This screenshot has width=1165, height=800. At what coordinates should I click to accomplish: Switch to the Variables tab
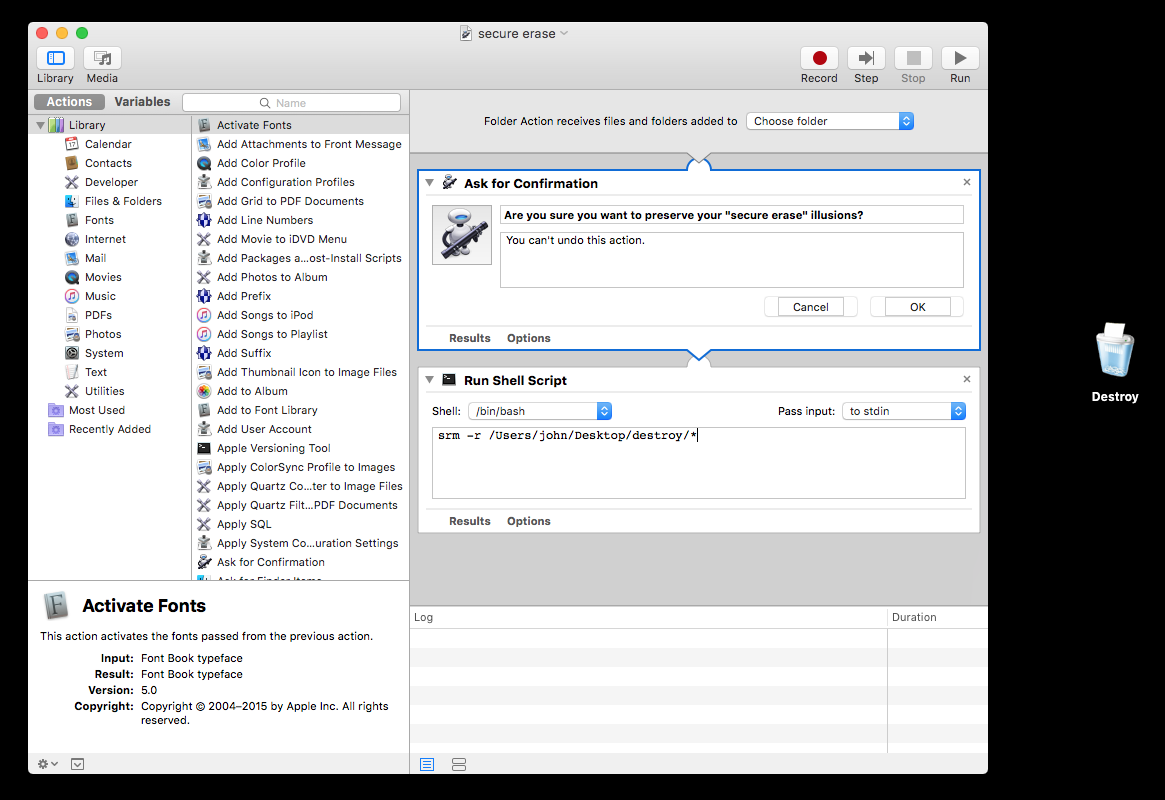142,102
